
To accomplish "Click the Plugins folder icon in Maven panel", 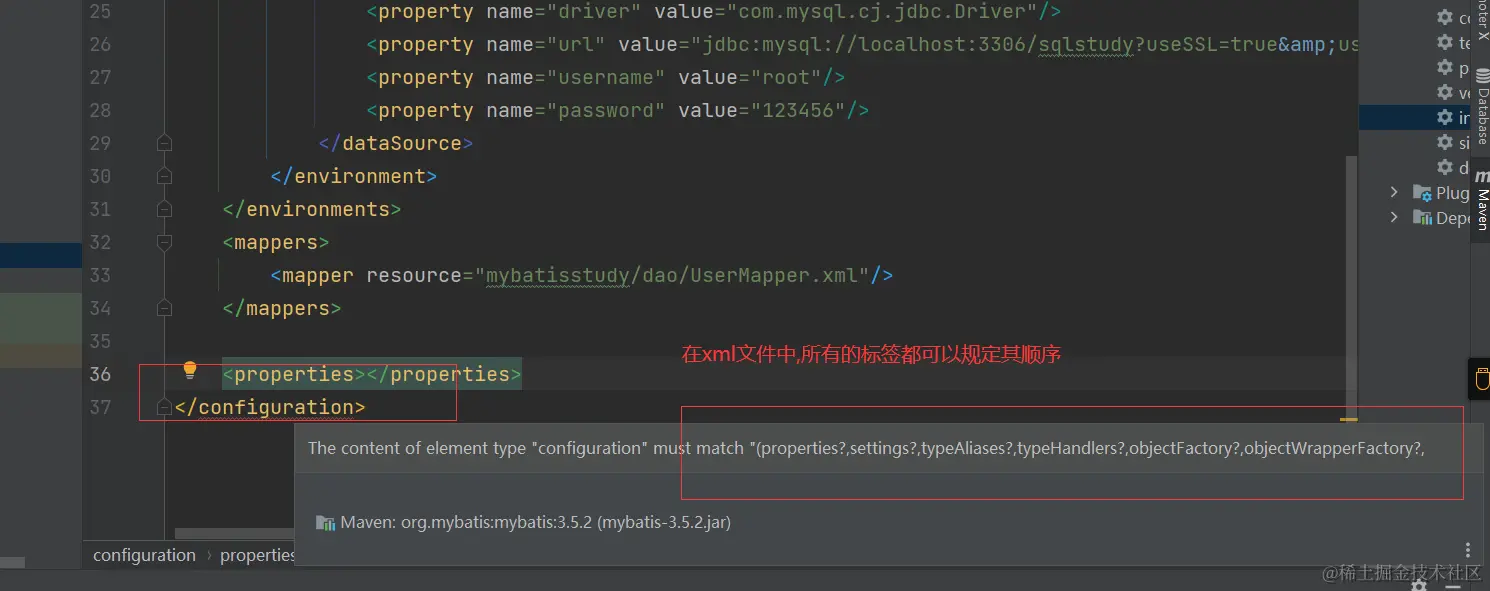I will pos(1422,192).
